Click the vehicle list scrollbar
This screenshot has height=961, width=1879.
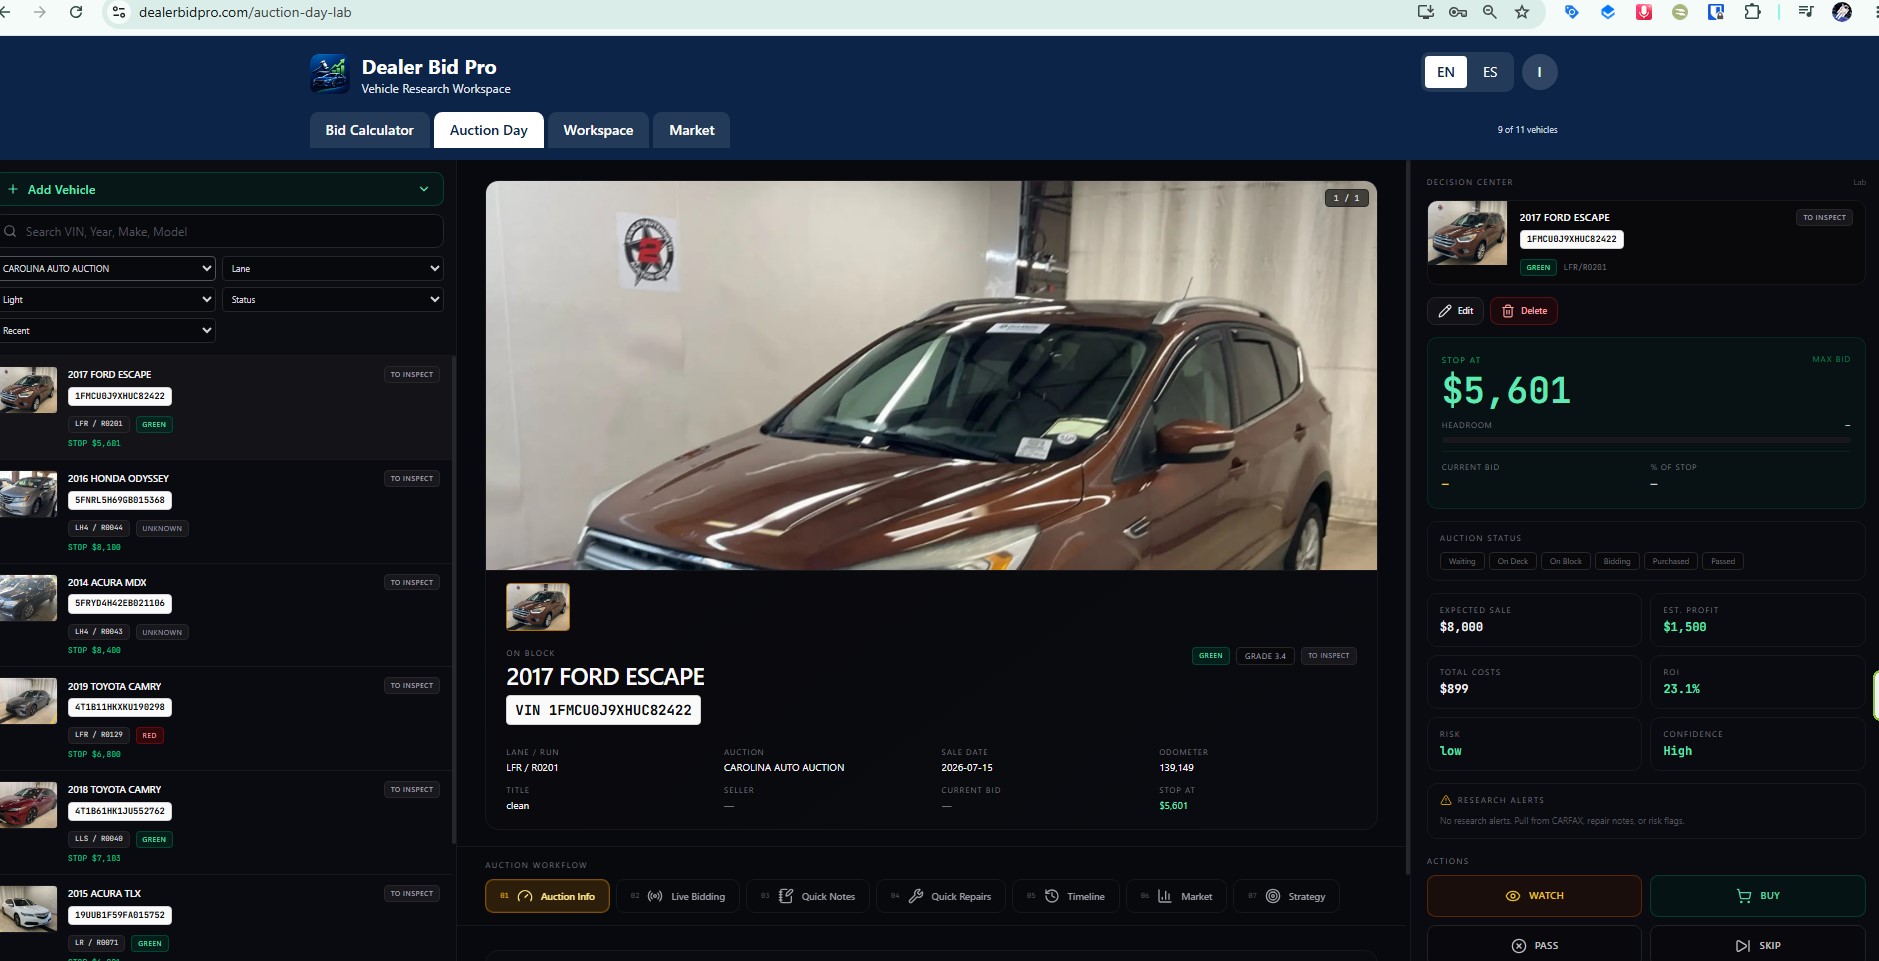(454, 600)
